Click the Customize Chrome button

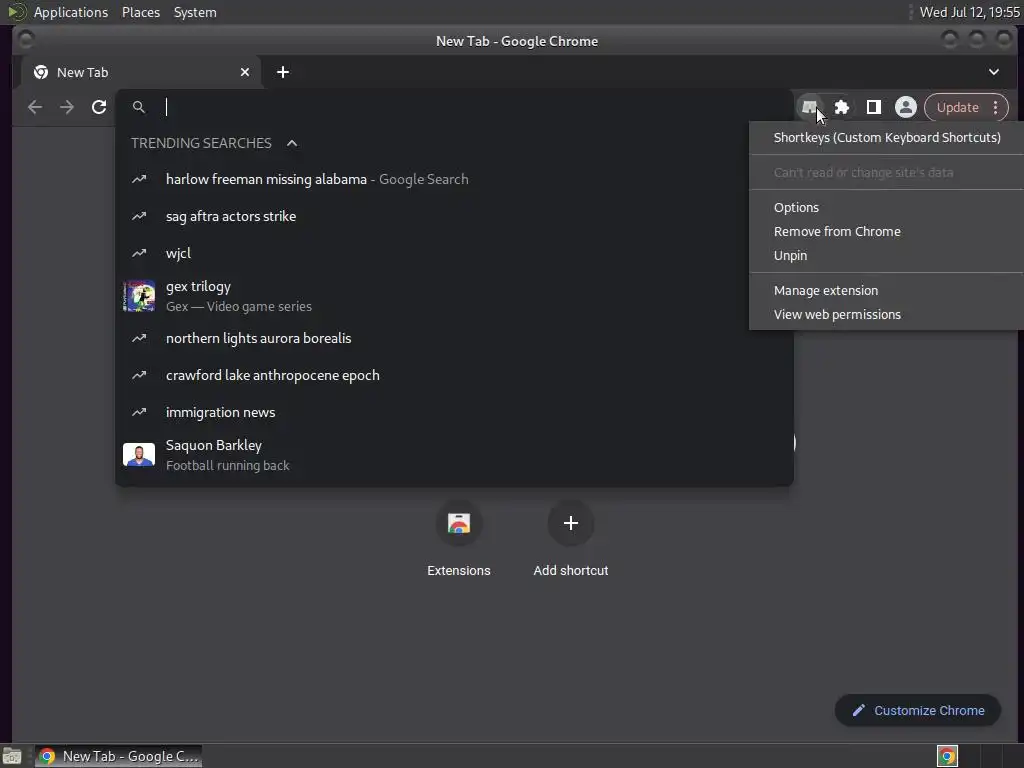click(x=918, y=711)
